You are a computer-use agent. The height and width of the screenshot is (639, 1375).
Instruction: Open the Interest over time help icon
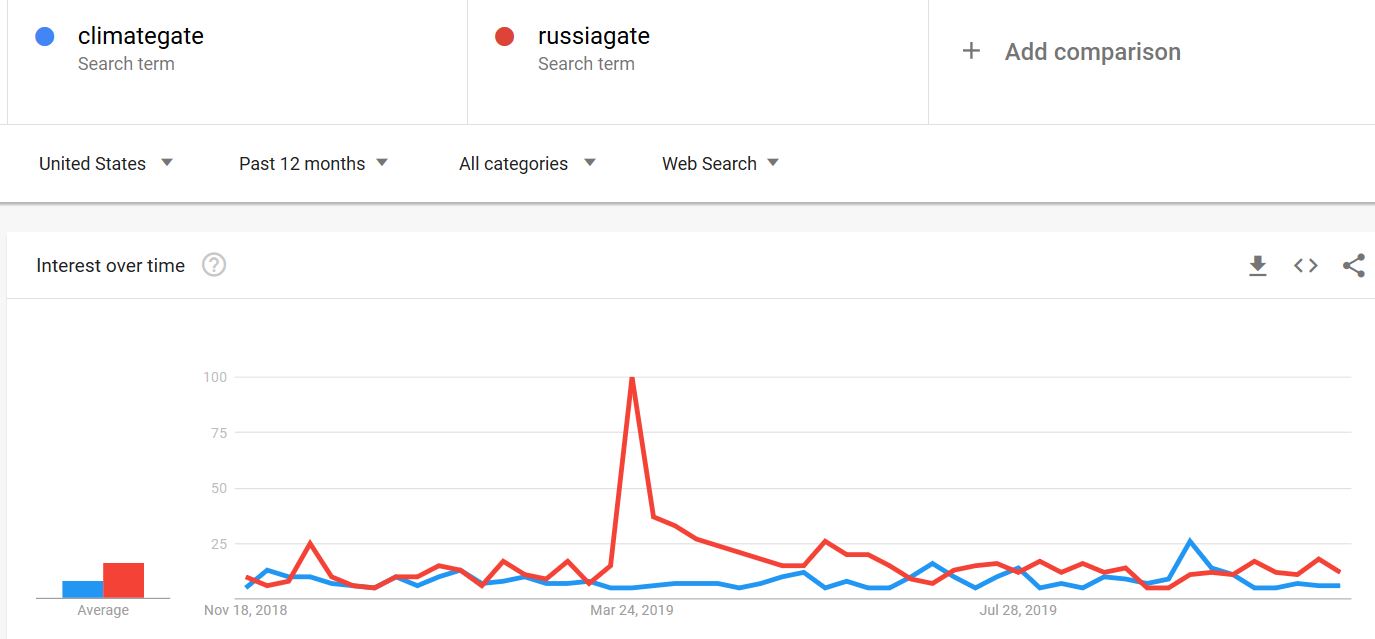pos(214,265)
